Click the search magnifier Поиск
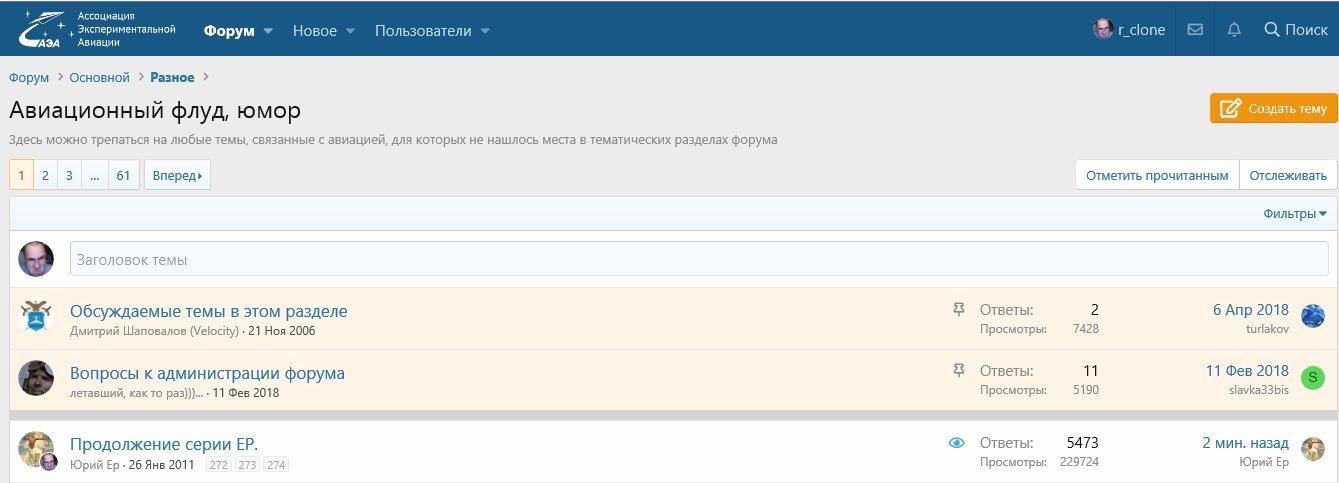 (x=1296, y=30)
